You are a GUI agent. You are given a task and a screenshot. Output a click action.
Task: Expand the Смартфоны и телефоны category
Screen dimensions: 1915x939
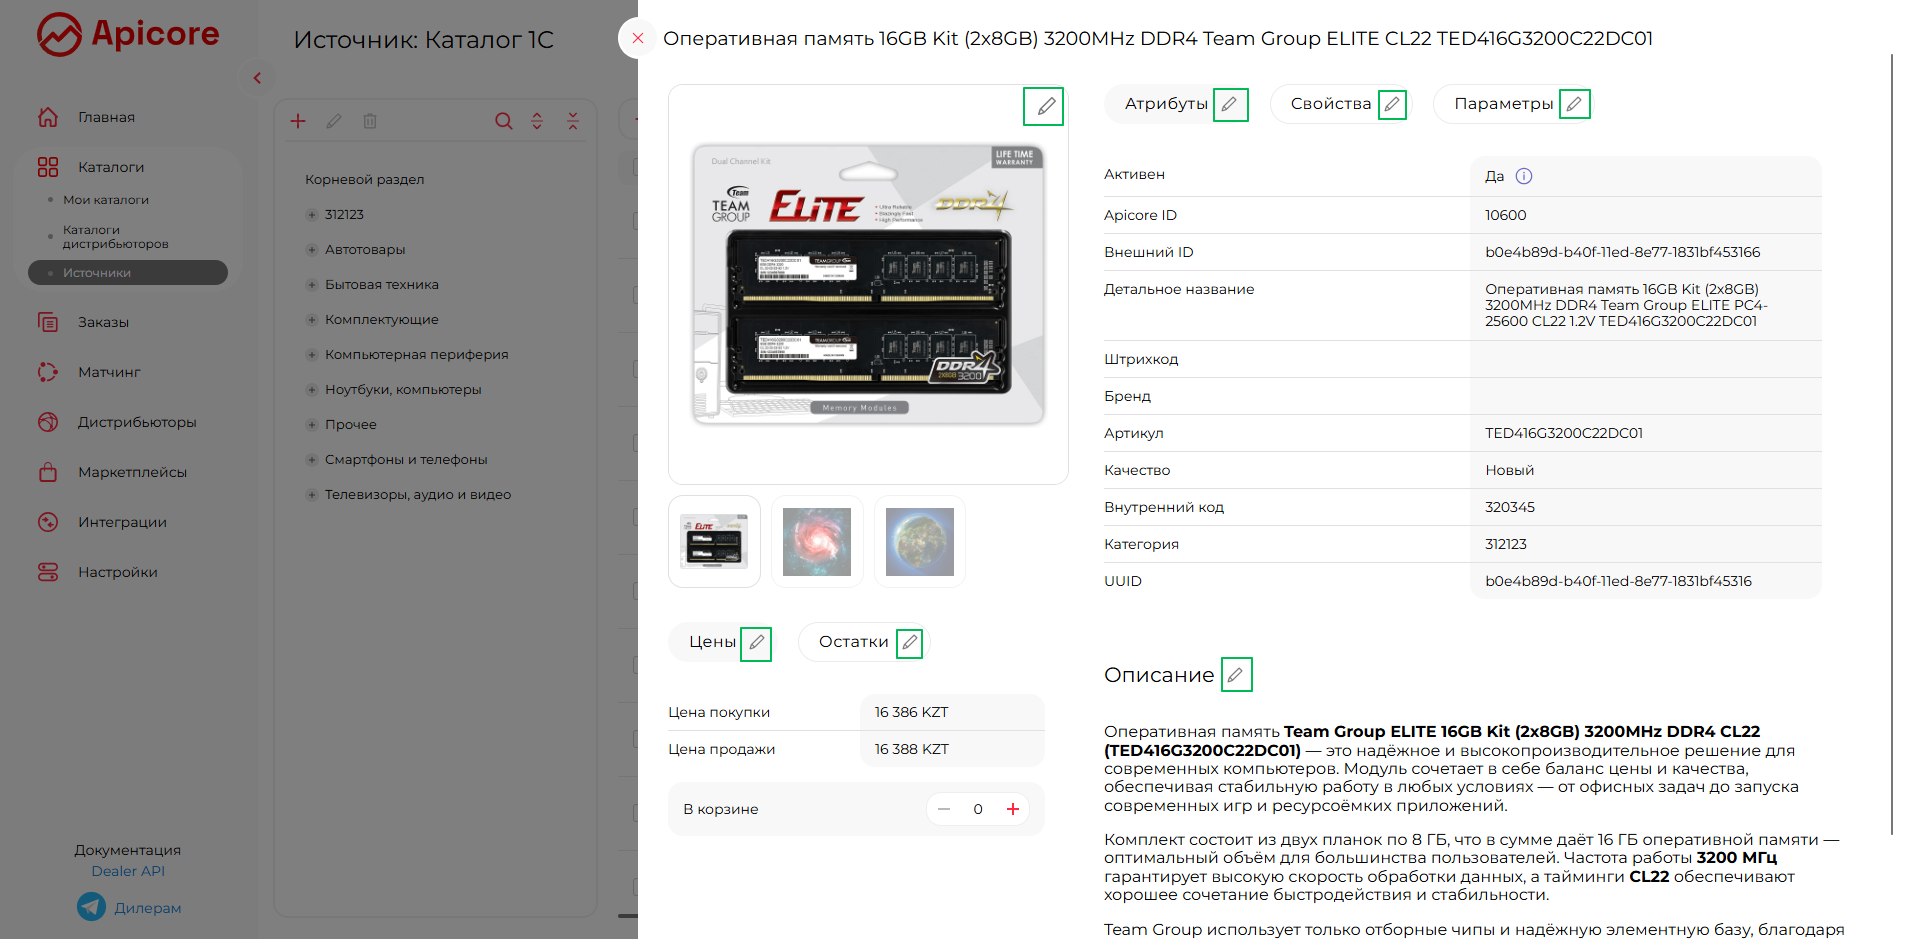coord(312,460)
